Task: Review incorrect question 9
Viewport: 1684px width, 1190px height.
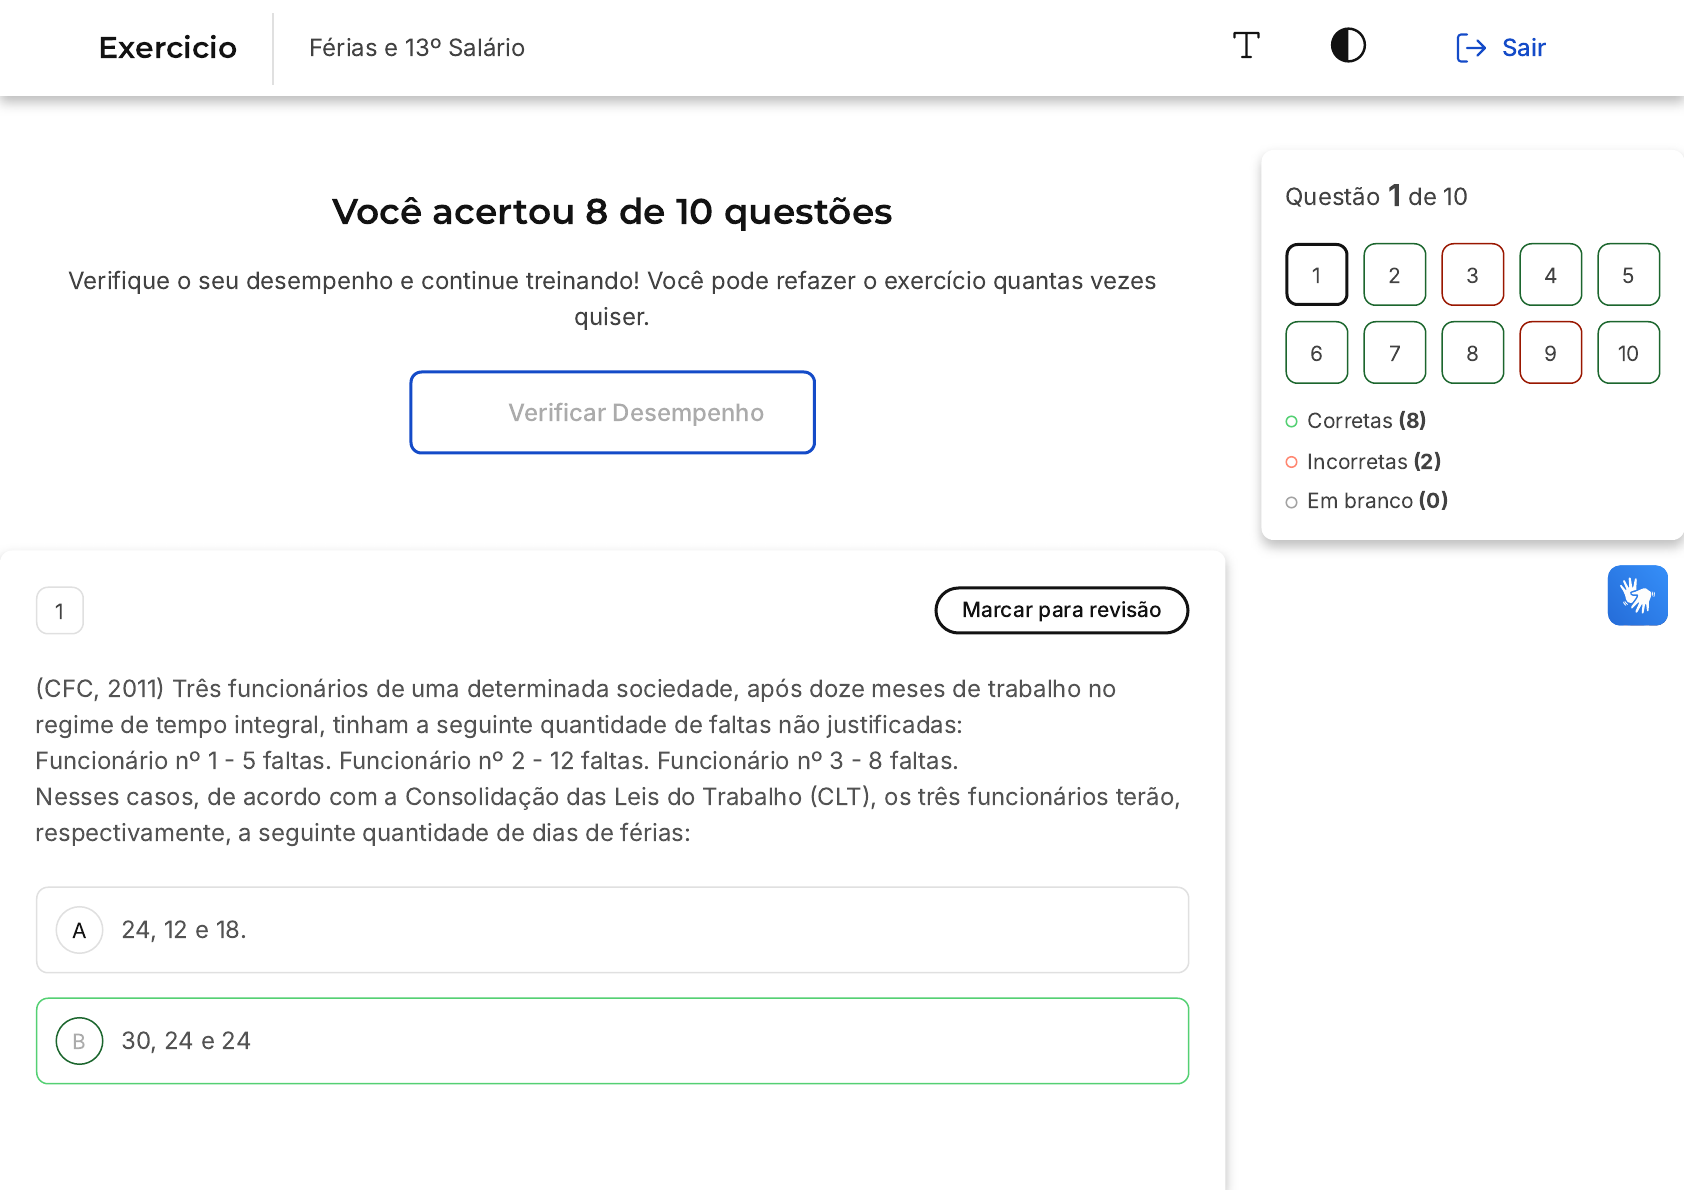Action: pyautogui.click(x=1550, y=353)
